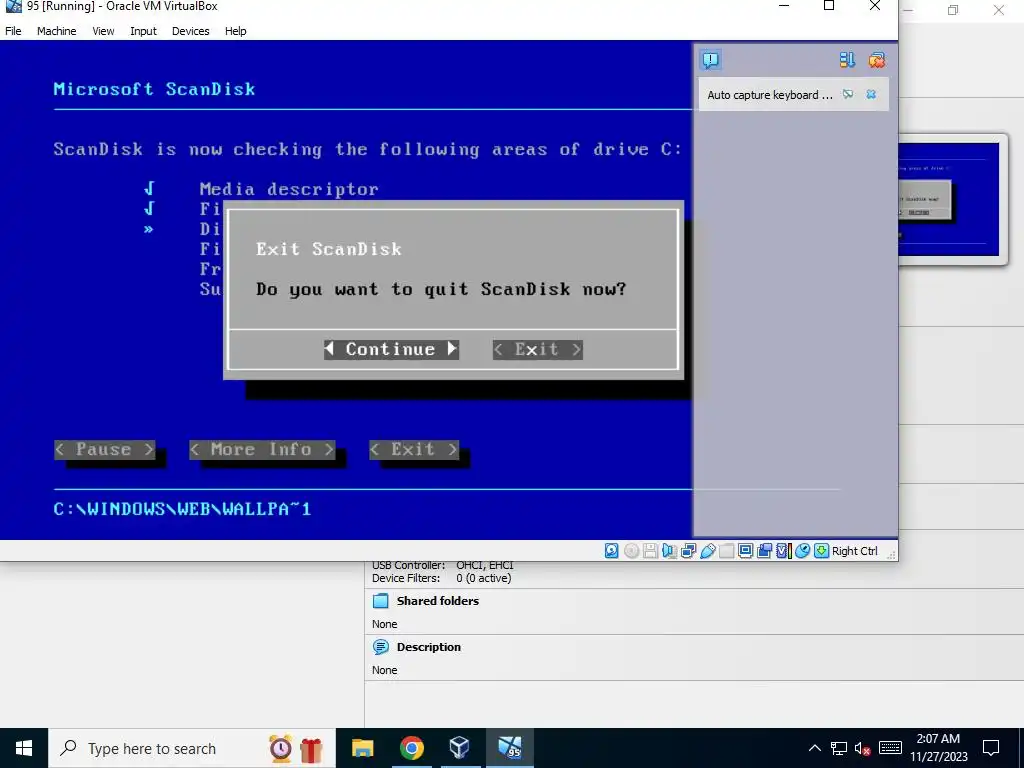1024x768 pixels.
Task: Maximize the 95 VM window
Action: 829,6
